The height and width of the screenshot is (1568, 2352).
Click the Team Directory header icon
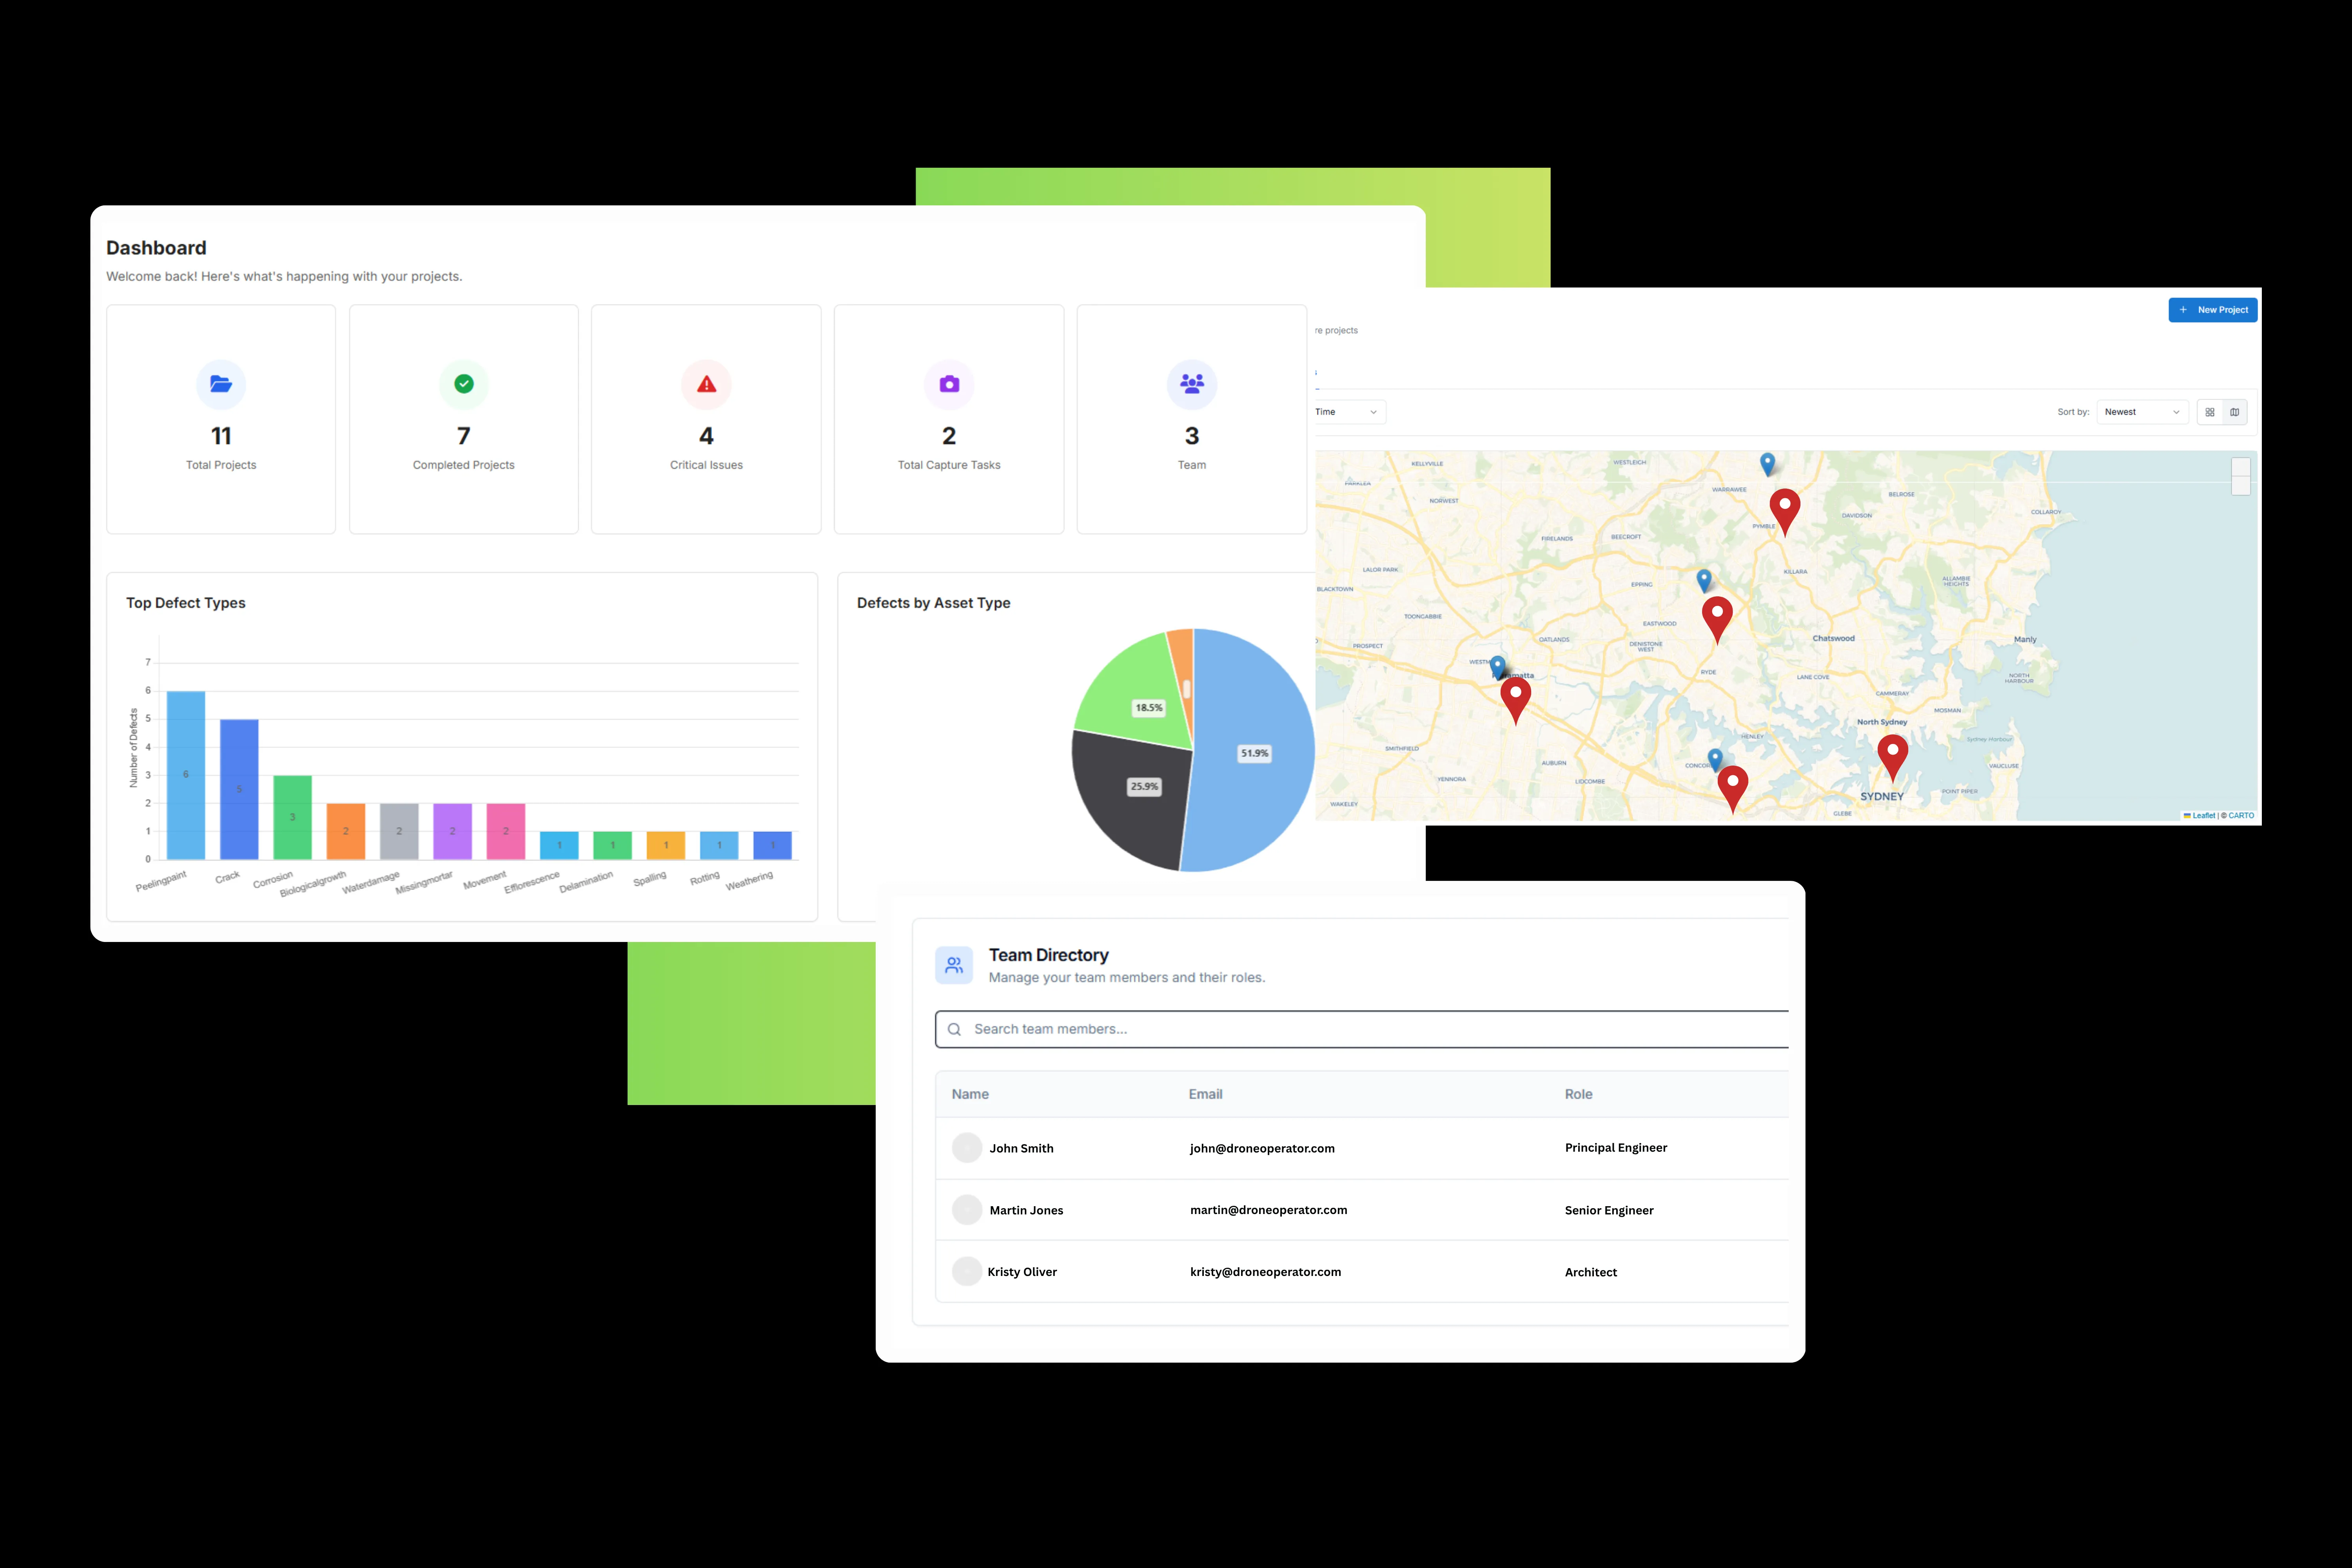pos(954,964)
